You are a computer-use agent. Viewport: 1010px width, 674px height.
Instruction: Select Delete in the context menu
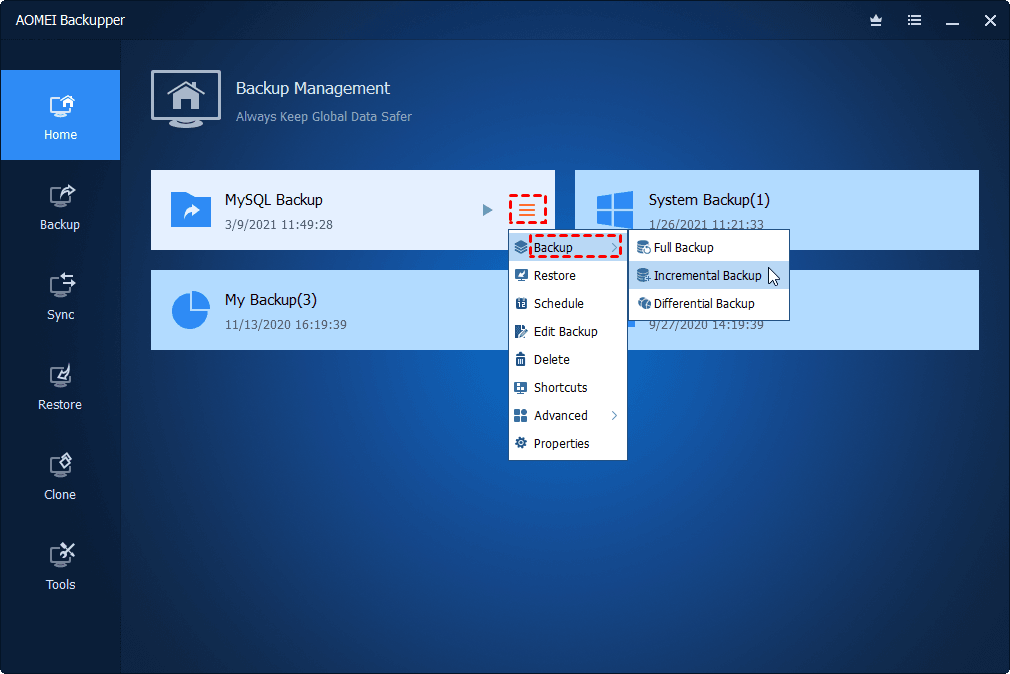(x=567, y=360)
